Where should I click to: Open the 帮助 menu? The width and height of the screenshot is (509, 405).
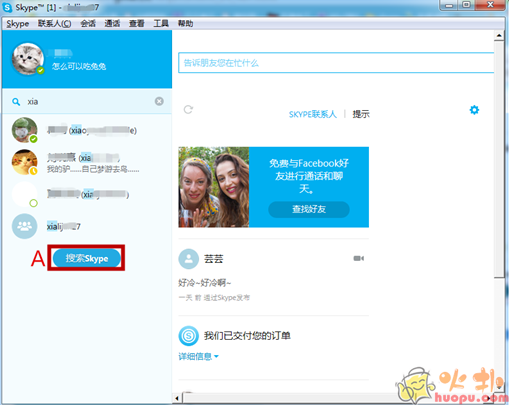pyautogui.click(x=185, y=24)
